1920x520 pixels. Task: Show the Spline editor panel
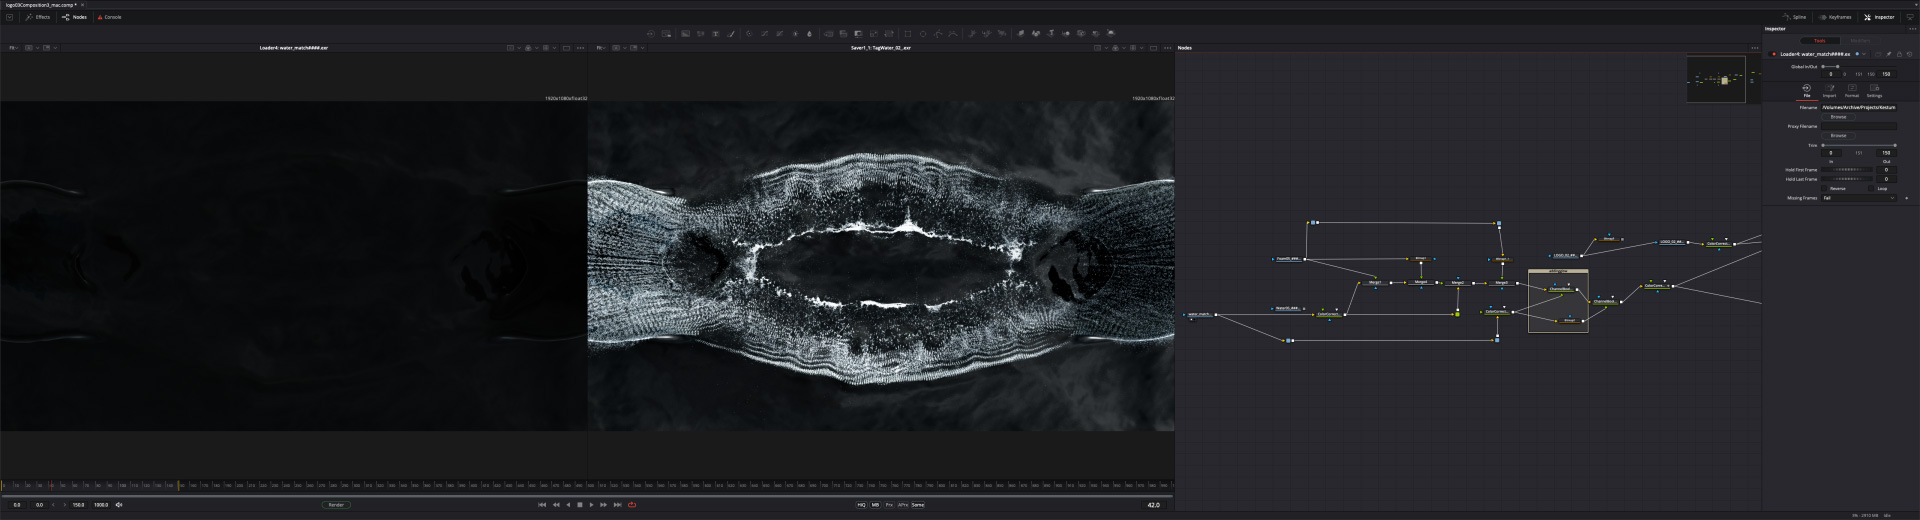[x=1794, y=17]
